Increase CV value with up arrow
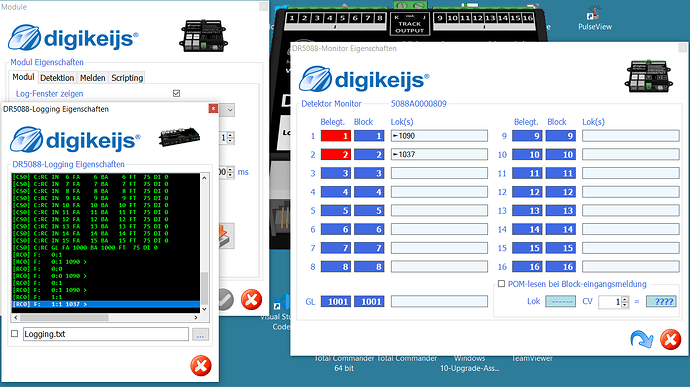Image resolution: width=690 pixels, height=387 pixels. (625, 299)
